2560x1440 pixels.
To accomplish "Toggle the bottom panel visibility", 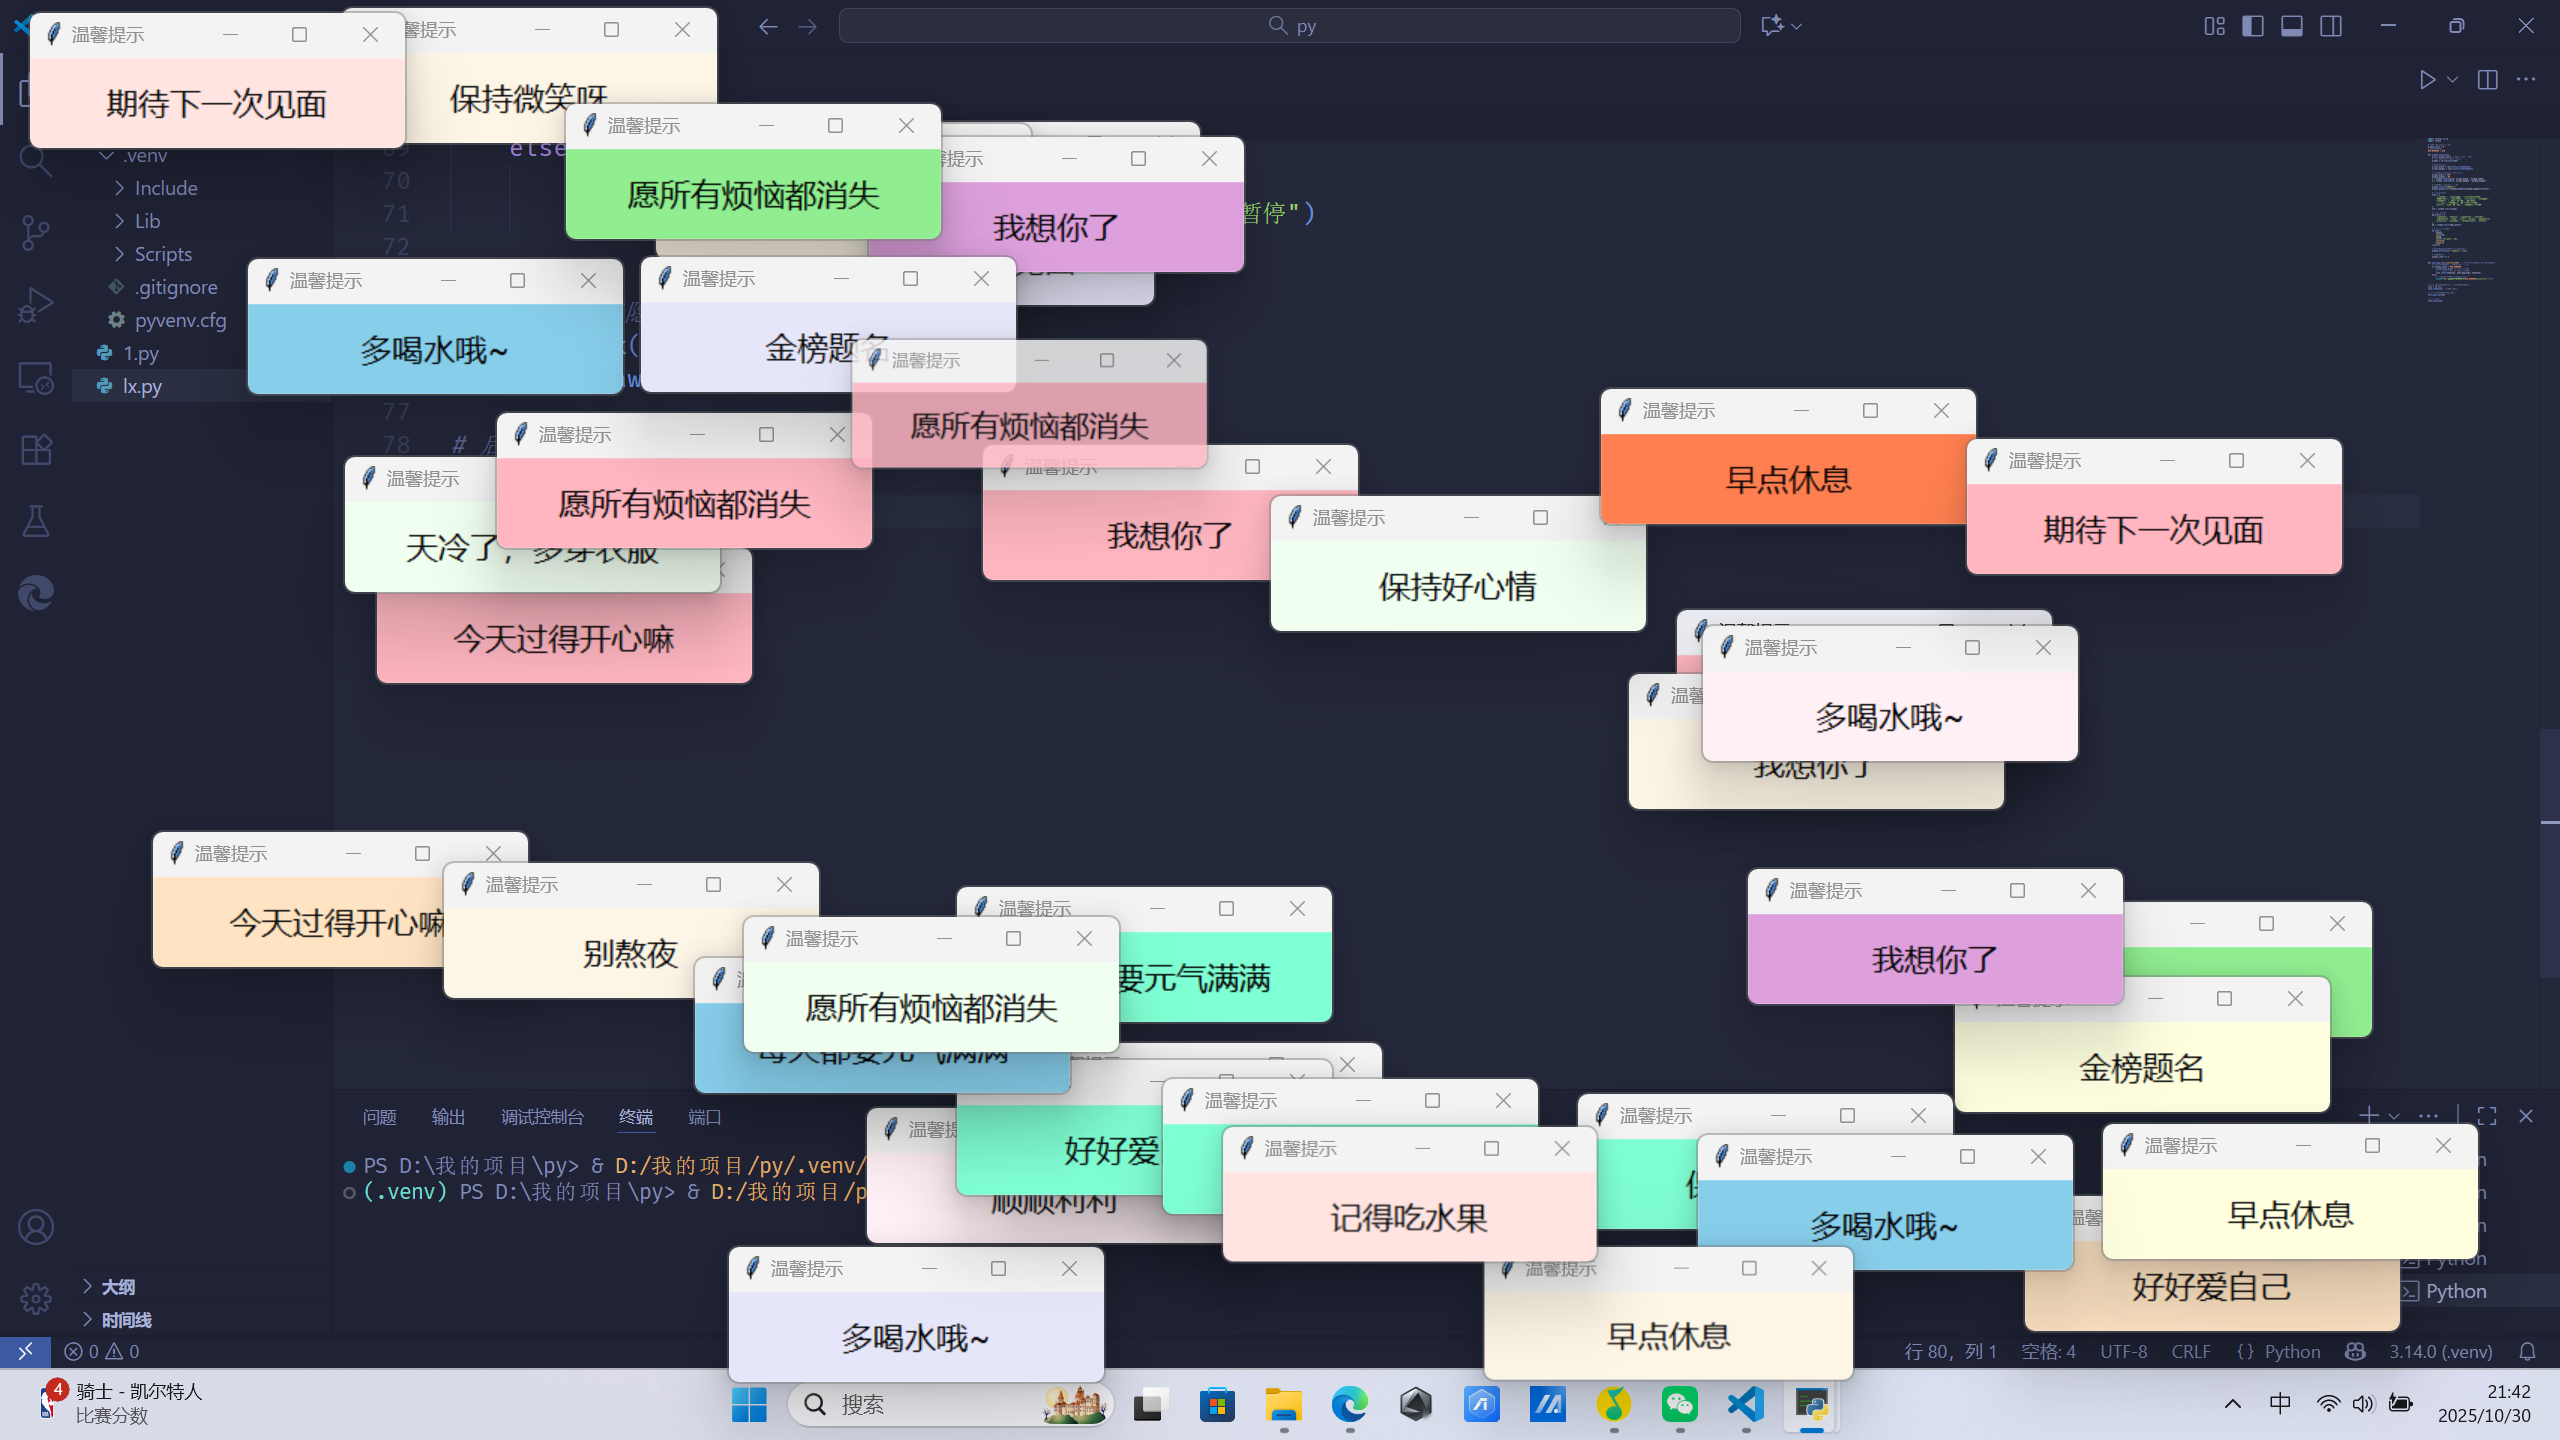I will point(2291,26).
